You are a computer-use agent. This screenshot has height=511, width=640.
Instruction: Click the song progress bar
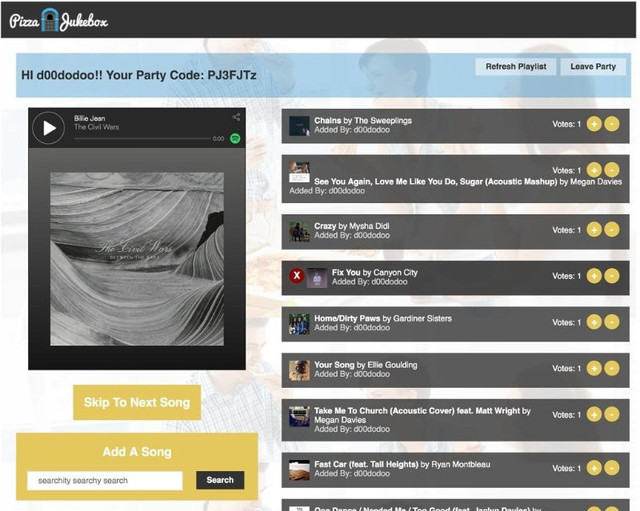point(142,139)
